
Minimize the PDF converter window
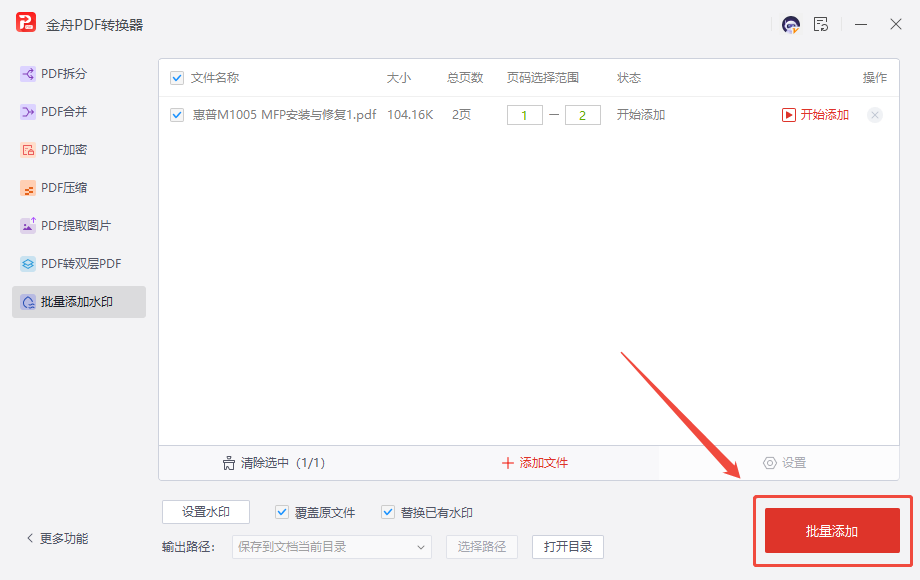861,25
